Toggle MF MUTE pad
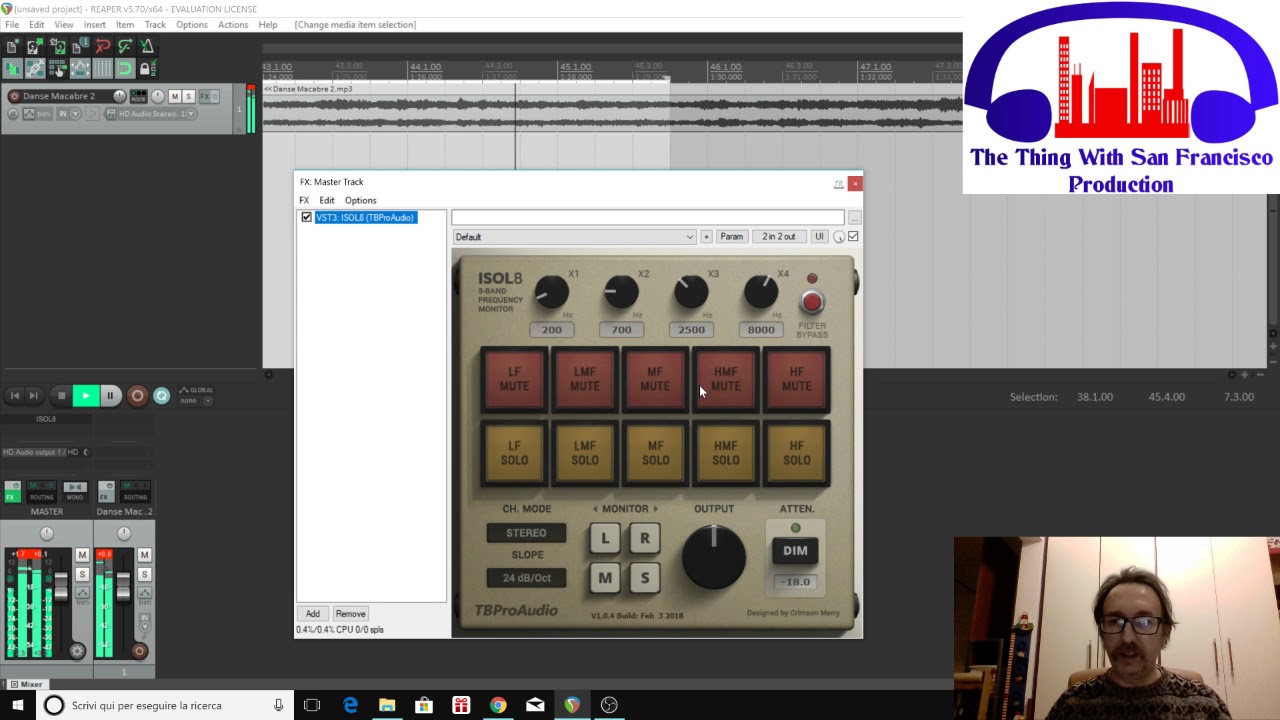 click(x=655, y=379)
